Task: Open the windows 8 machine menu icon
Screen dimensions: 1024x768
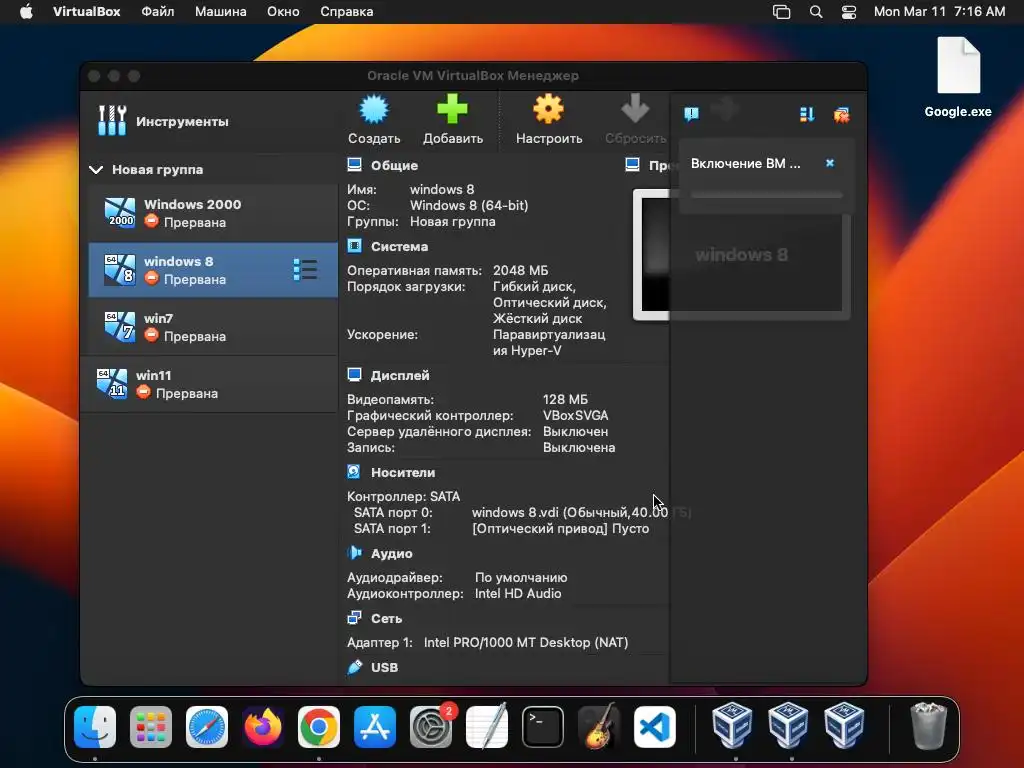Action: click(x=305, y=270)
